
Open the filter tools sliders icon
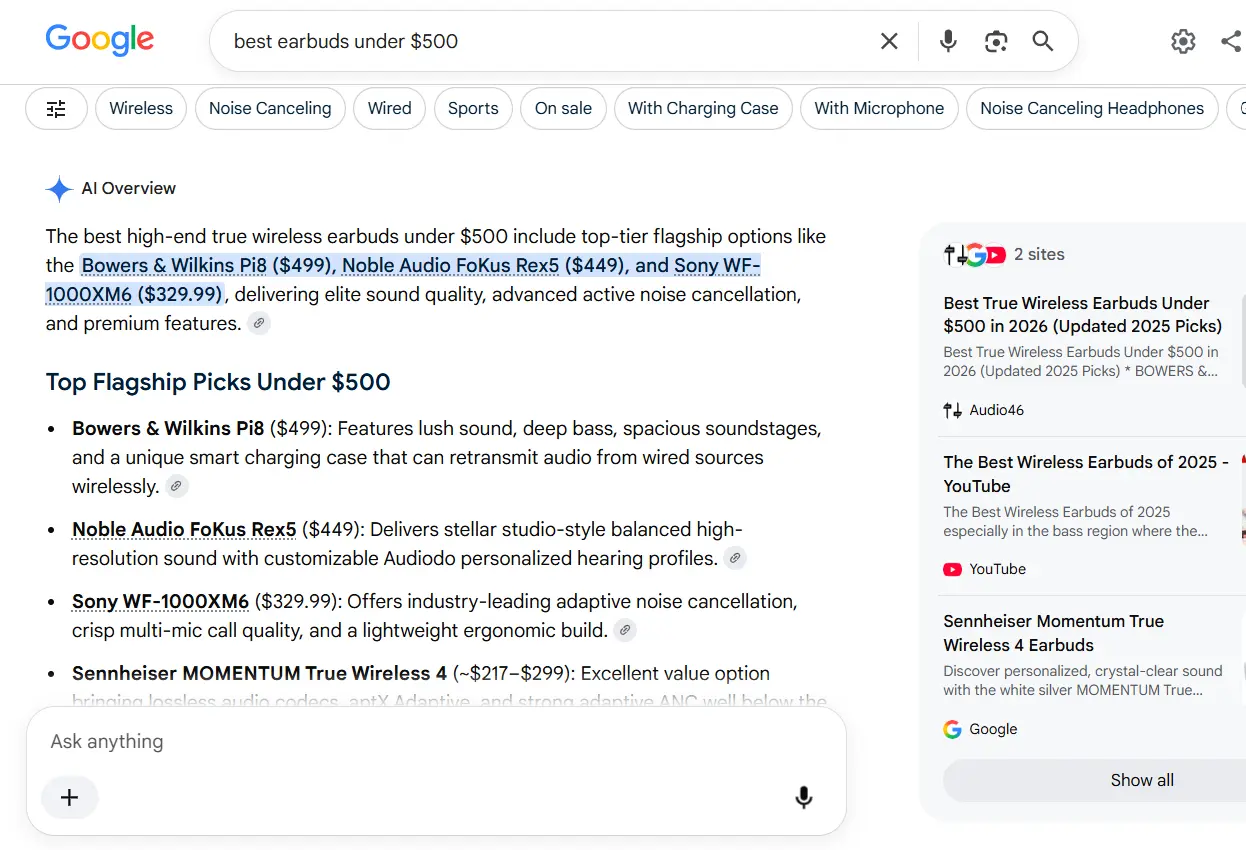coord(56,109)
